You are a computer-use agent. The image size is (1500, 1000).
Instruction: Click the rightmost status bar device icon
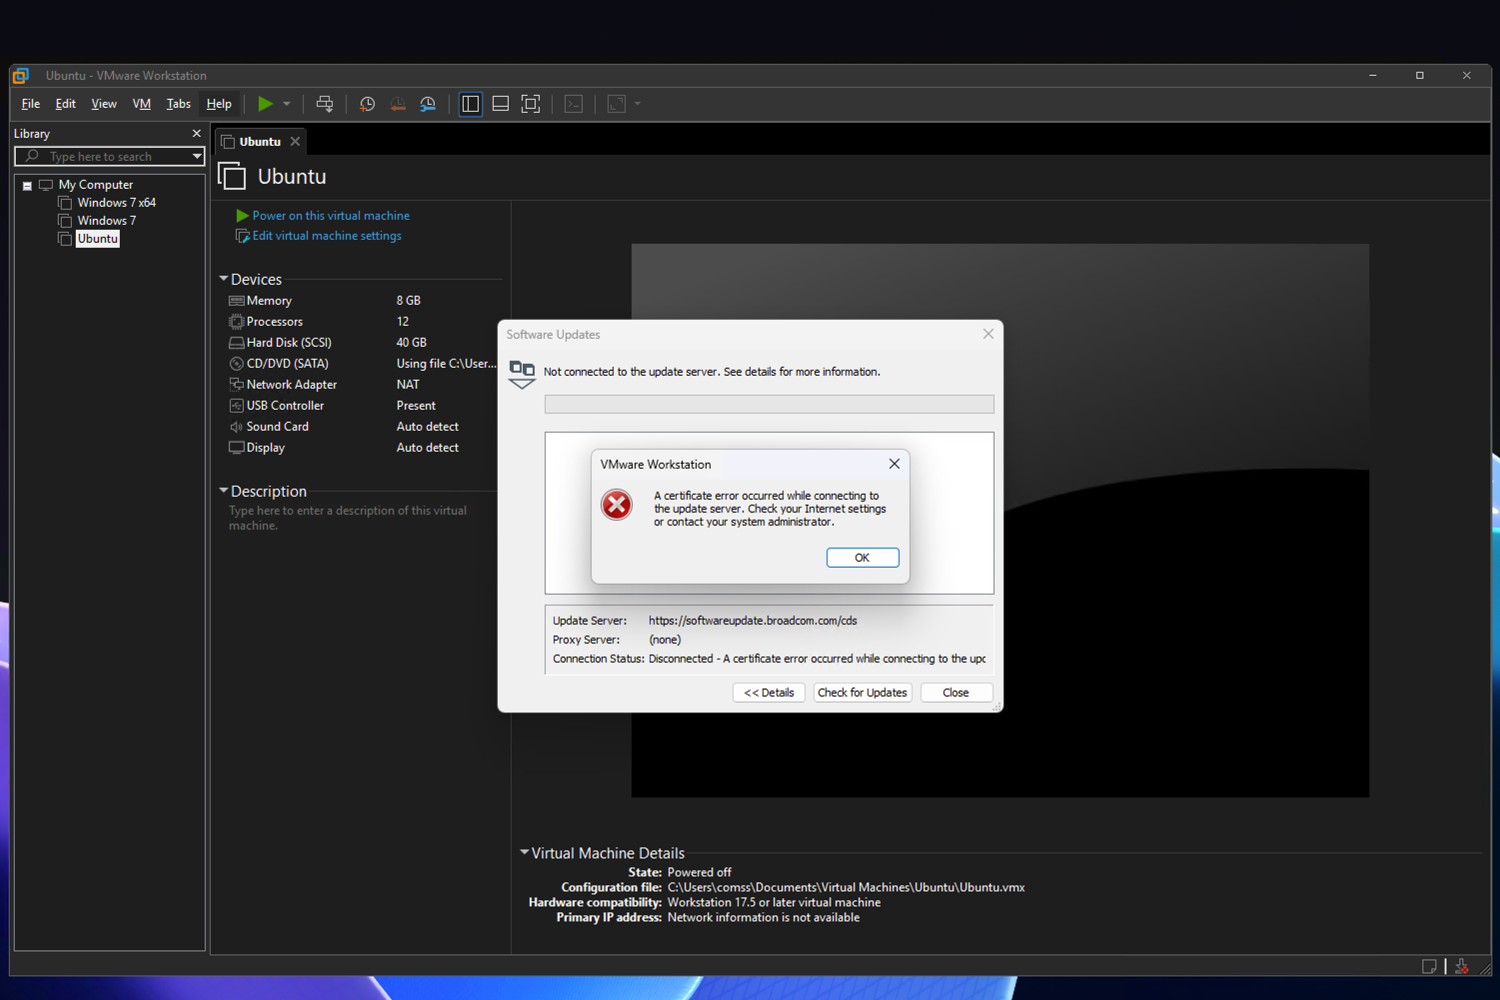click(x=1462, y=966)
